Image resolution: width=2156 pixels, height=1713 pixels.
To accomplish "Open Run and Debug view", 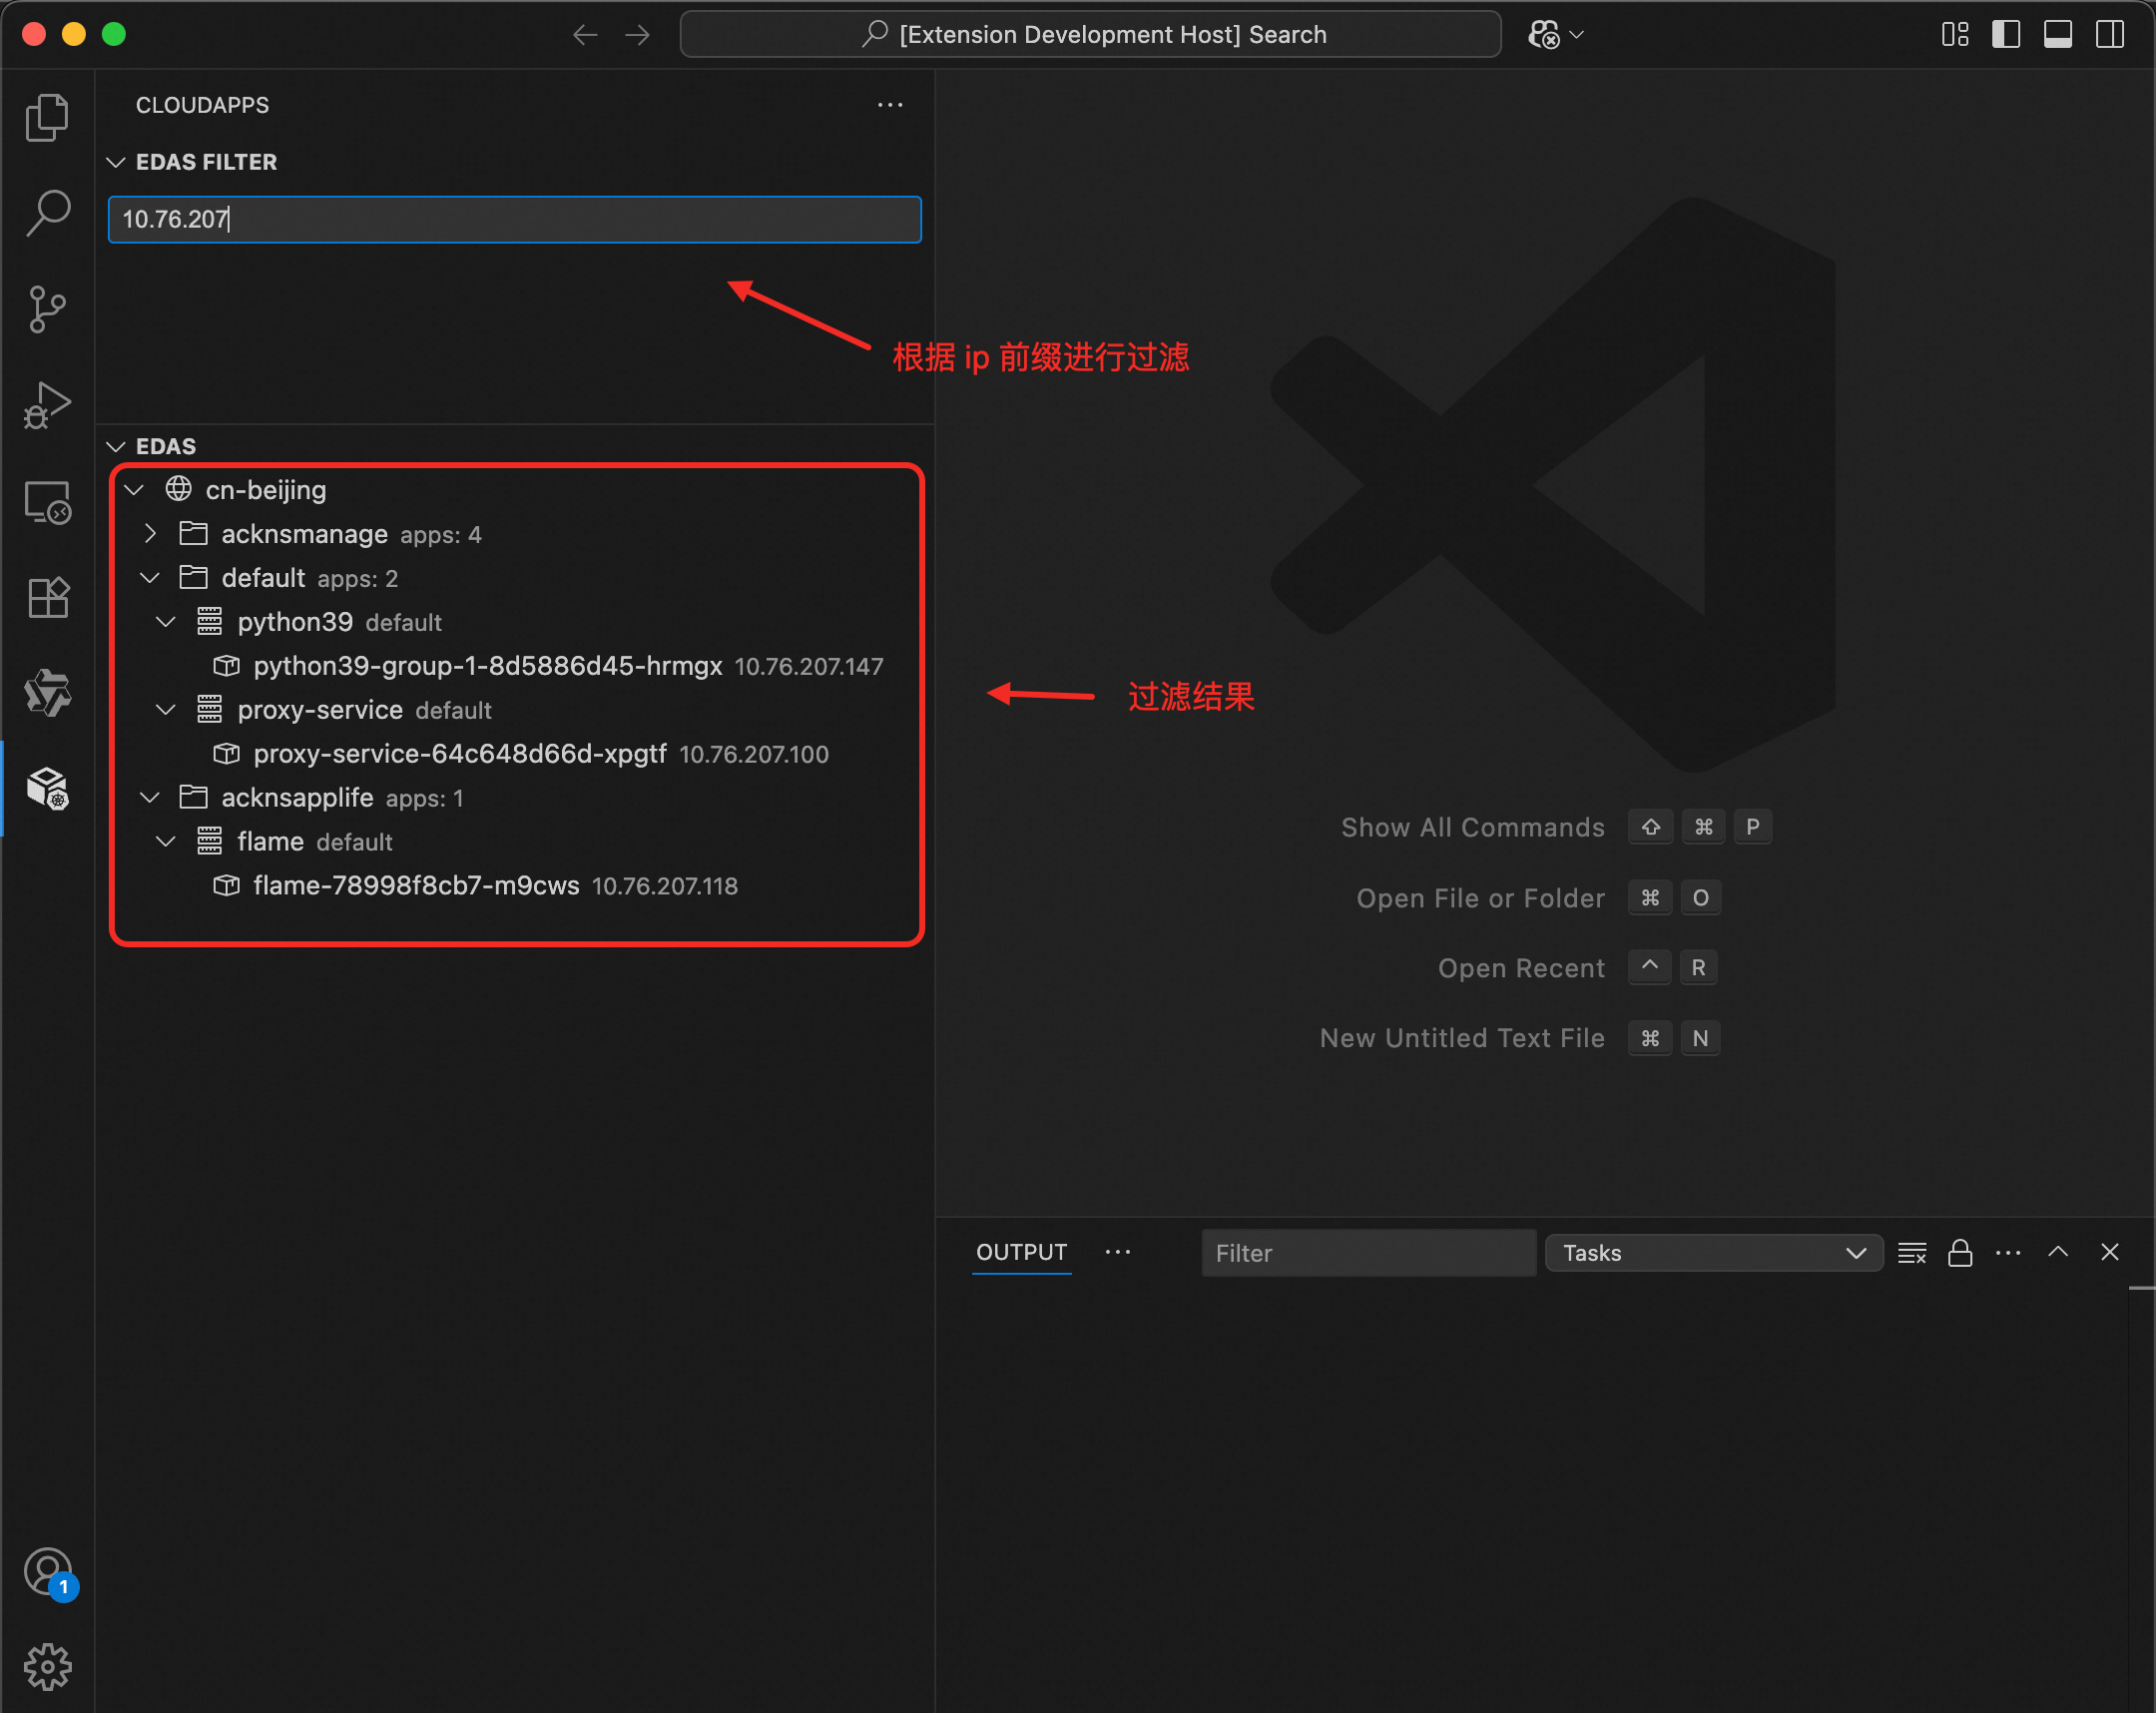I will pyautogui.click(x=47, y=405).
